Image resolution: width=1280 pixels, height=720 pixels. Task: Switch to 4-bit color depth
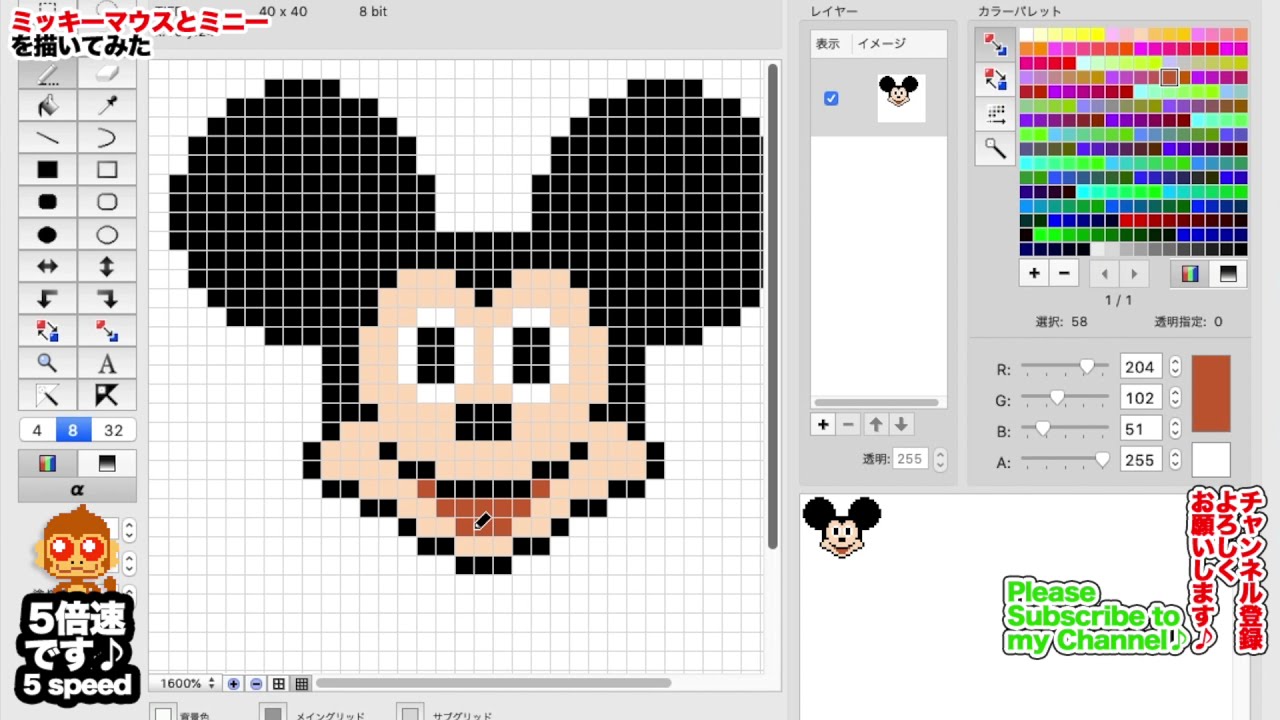click(37, 430)
